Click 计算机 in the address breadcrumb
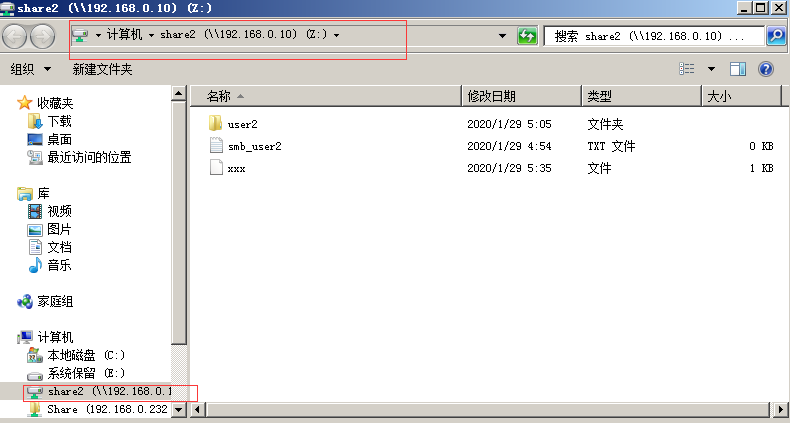The height and width of the screenshot is (423, 790). tap(125, 35)
